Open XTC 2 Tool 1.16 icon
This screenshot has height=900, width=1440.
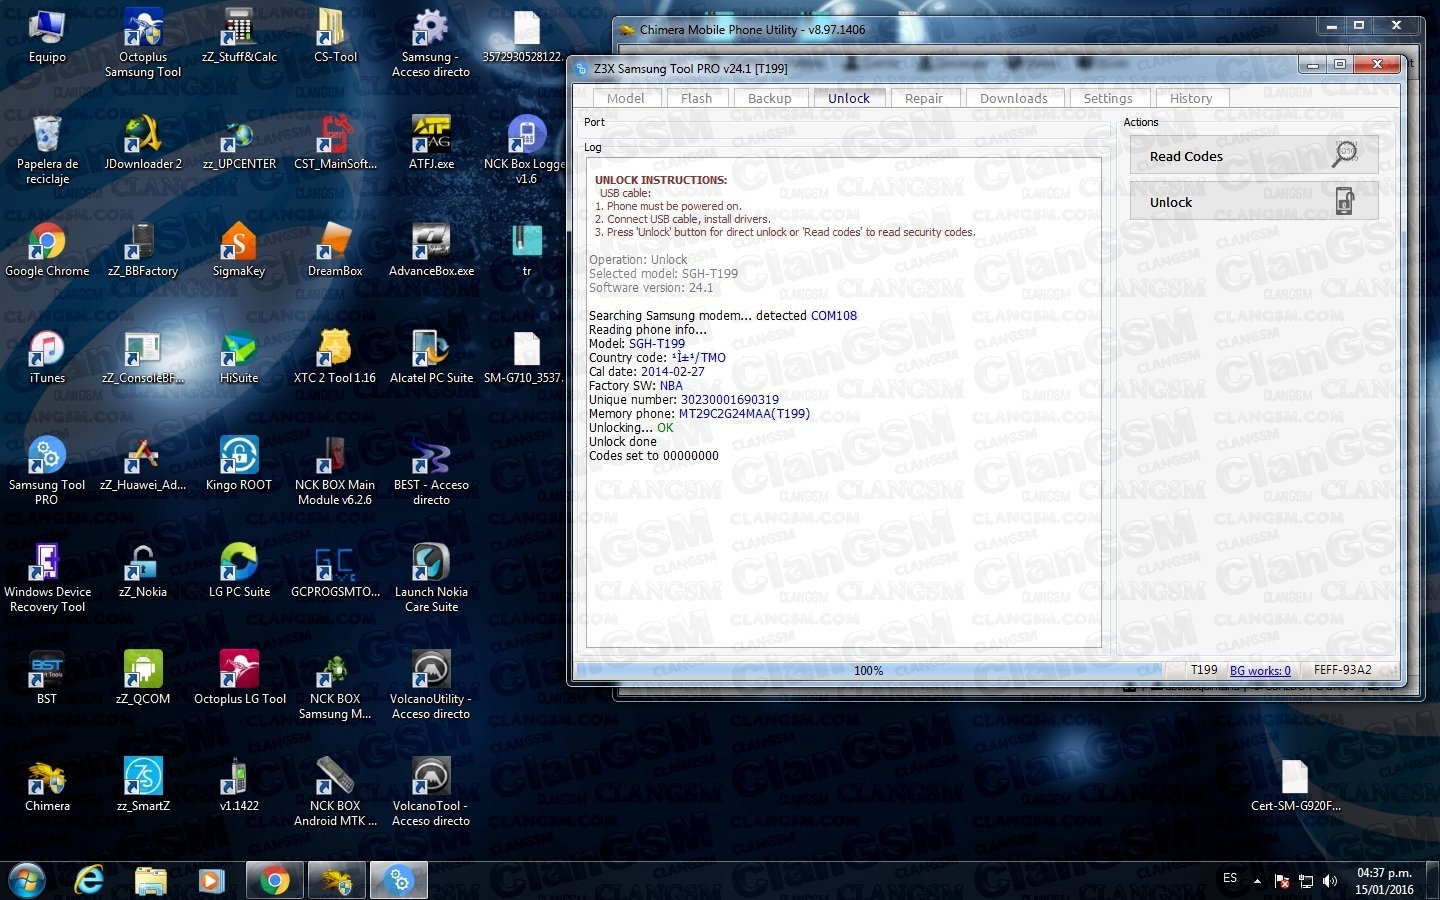[335, 357]
